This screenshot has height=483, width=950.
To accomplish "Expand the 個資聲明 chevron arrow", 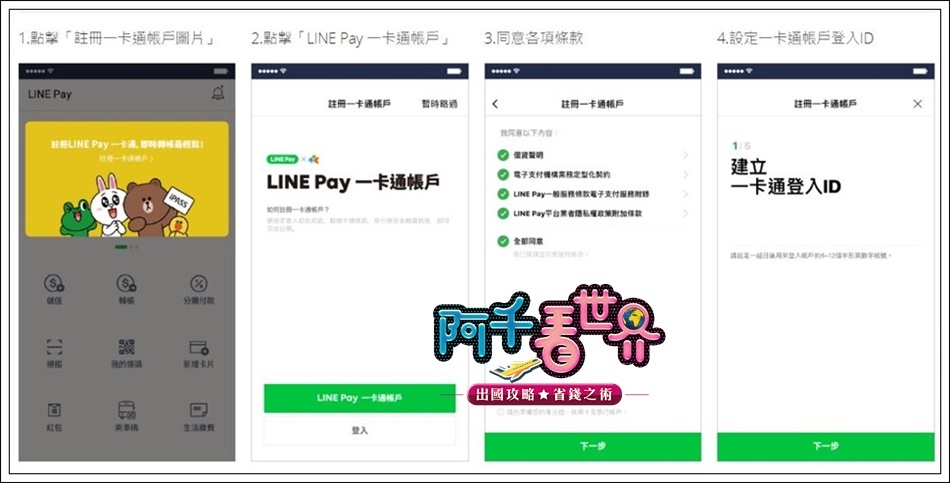I will click(x=686, y=155).
